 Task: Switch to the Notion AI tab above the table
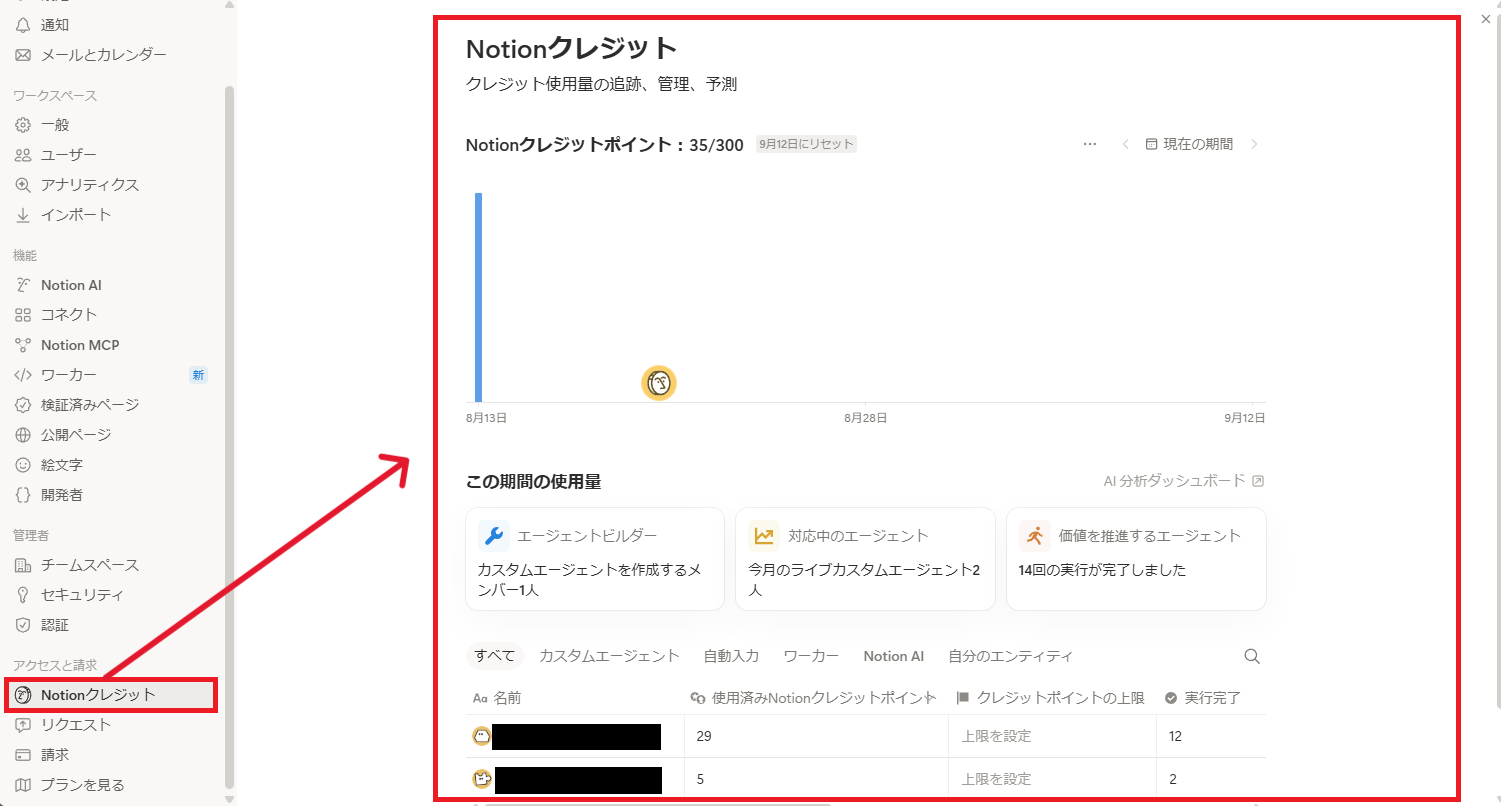click(x=893, y=656)
